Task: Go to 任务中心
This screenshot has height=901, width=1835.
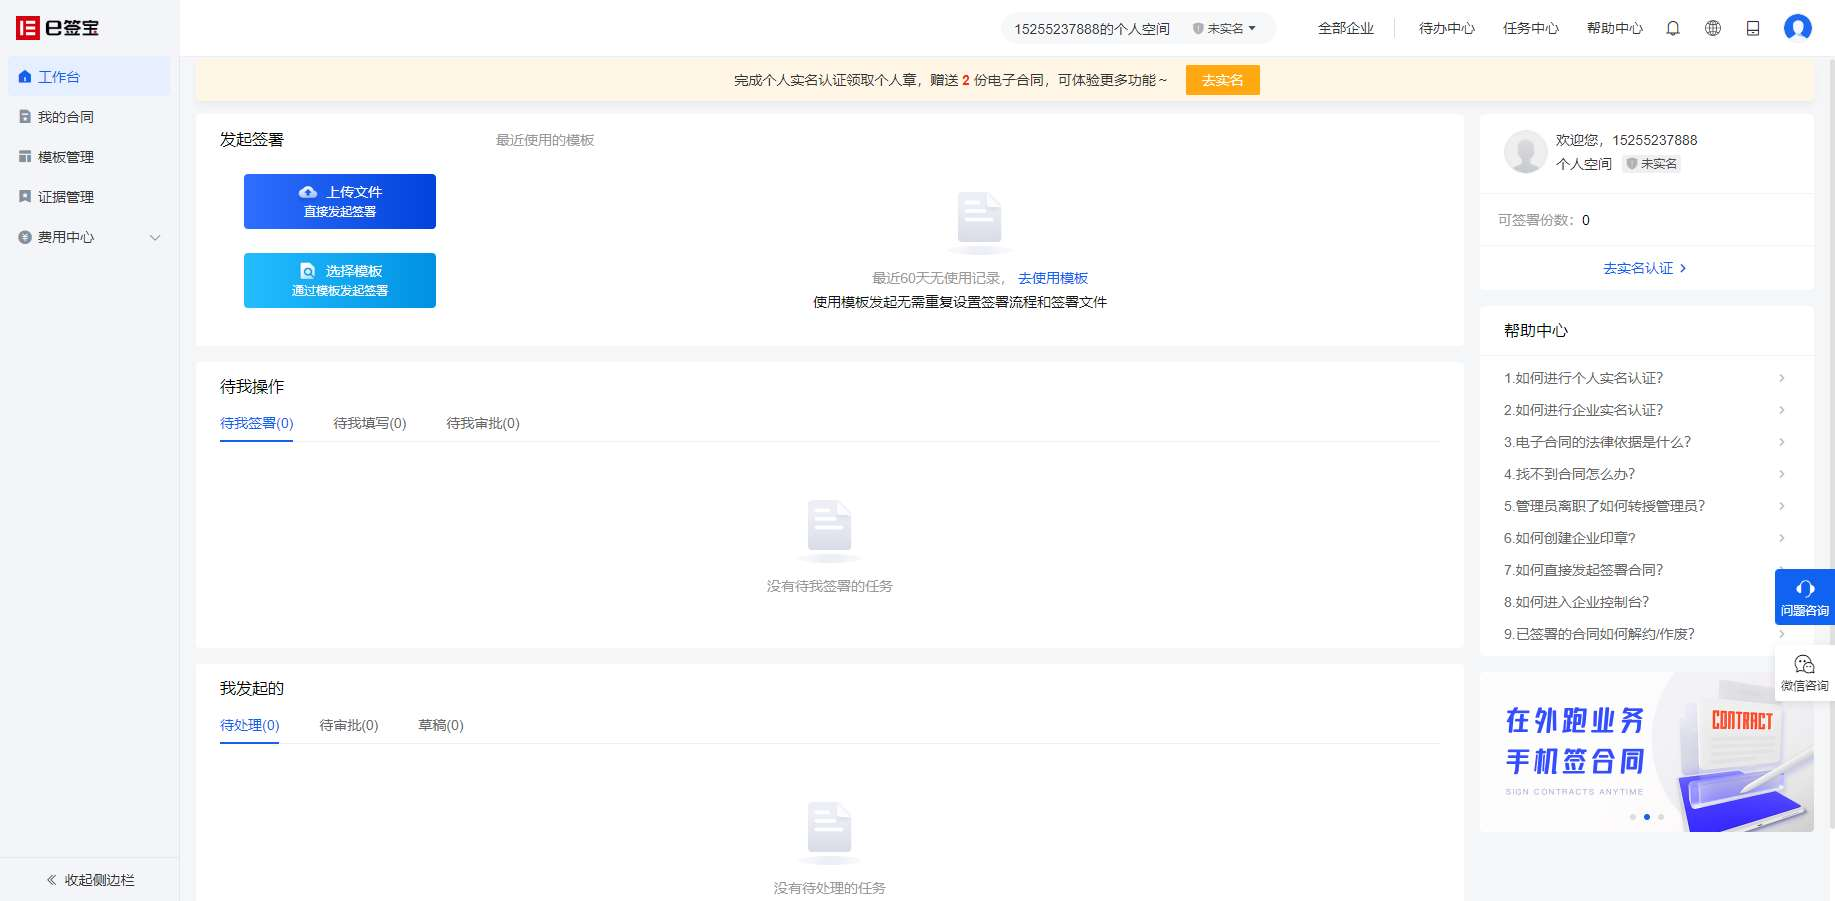Action: point(1531,28)
